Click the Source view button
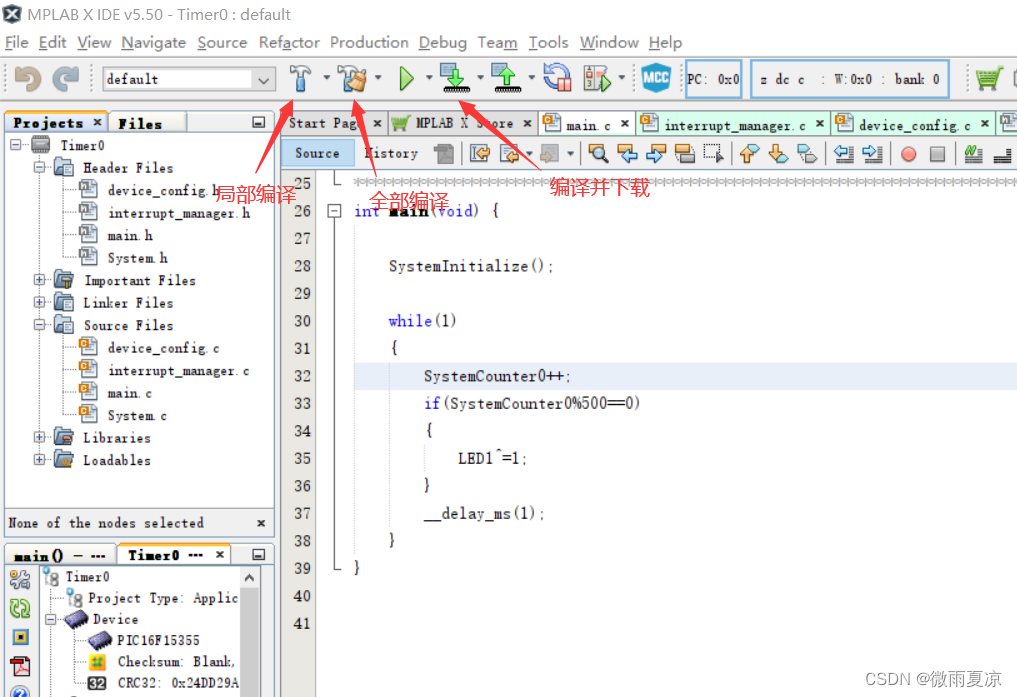The height and width of the screenshot is (697, 1017). tap(317, 154)
